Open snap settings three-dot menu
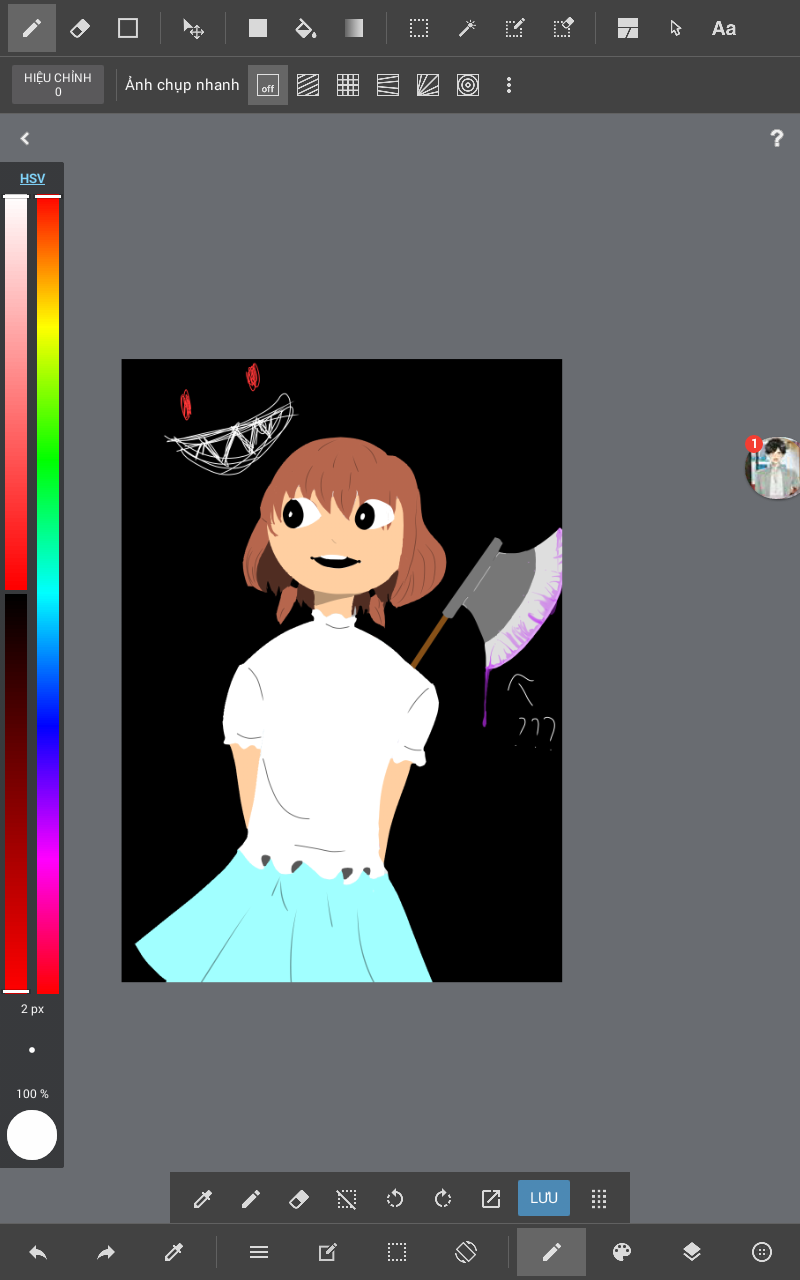This screenshot has width=800, height=1280. click(508, 85)
